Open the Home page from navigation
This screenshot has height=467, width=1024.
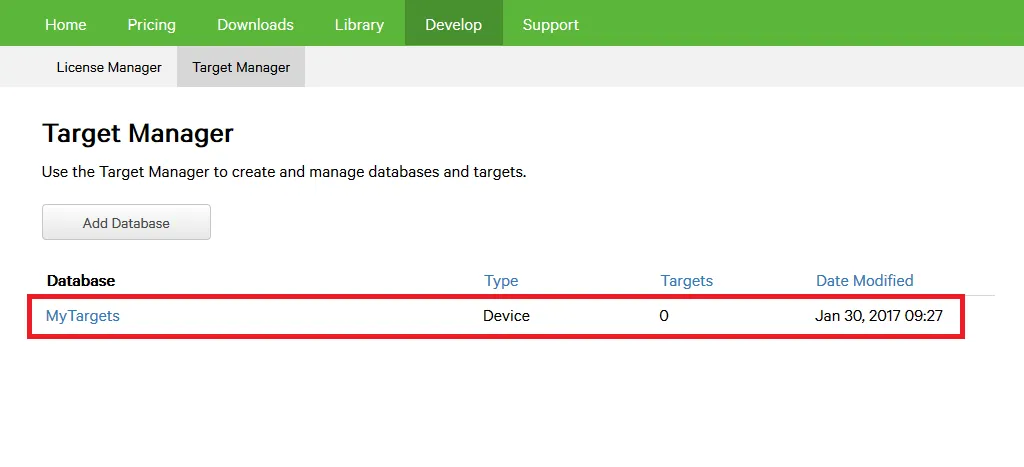pos(66,24)
